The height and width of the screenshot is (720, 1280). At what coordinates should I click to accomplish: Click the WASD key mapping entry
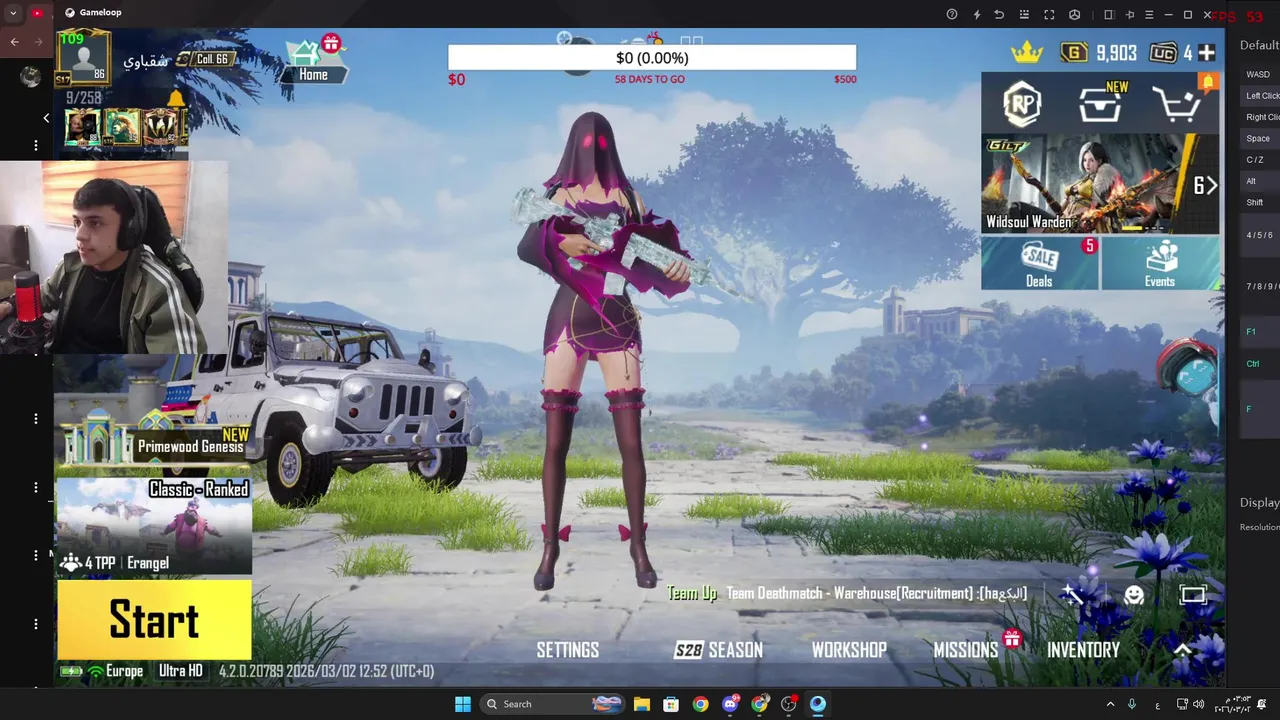pyautogui.click(x=1258, y=74)
